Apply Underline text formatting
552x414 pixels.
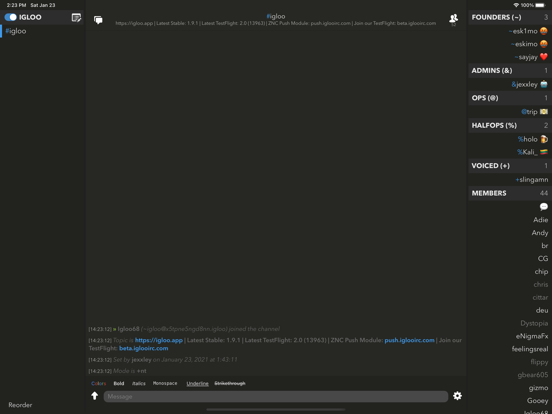(197, 383)
